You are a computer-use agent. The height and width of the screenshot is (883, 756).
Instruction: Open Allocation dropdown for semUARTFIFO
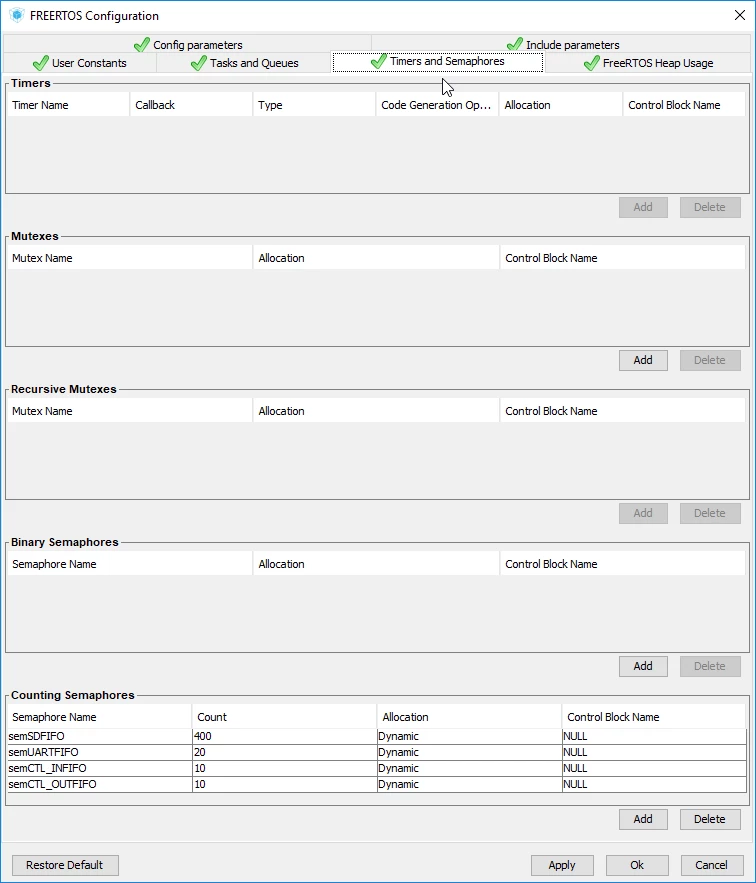[469, 752]
